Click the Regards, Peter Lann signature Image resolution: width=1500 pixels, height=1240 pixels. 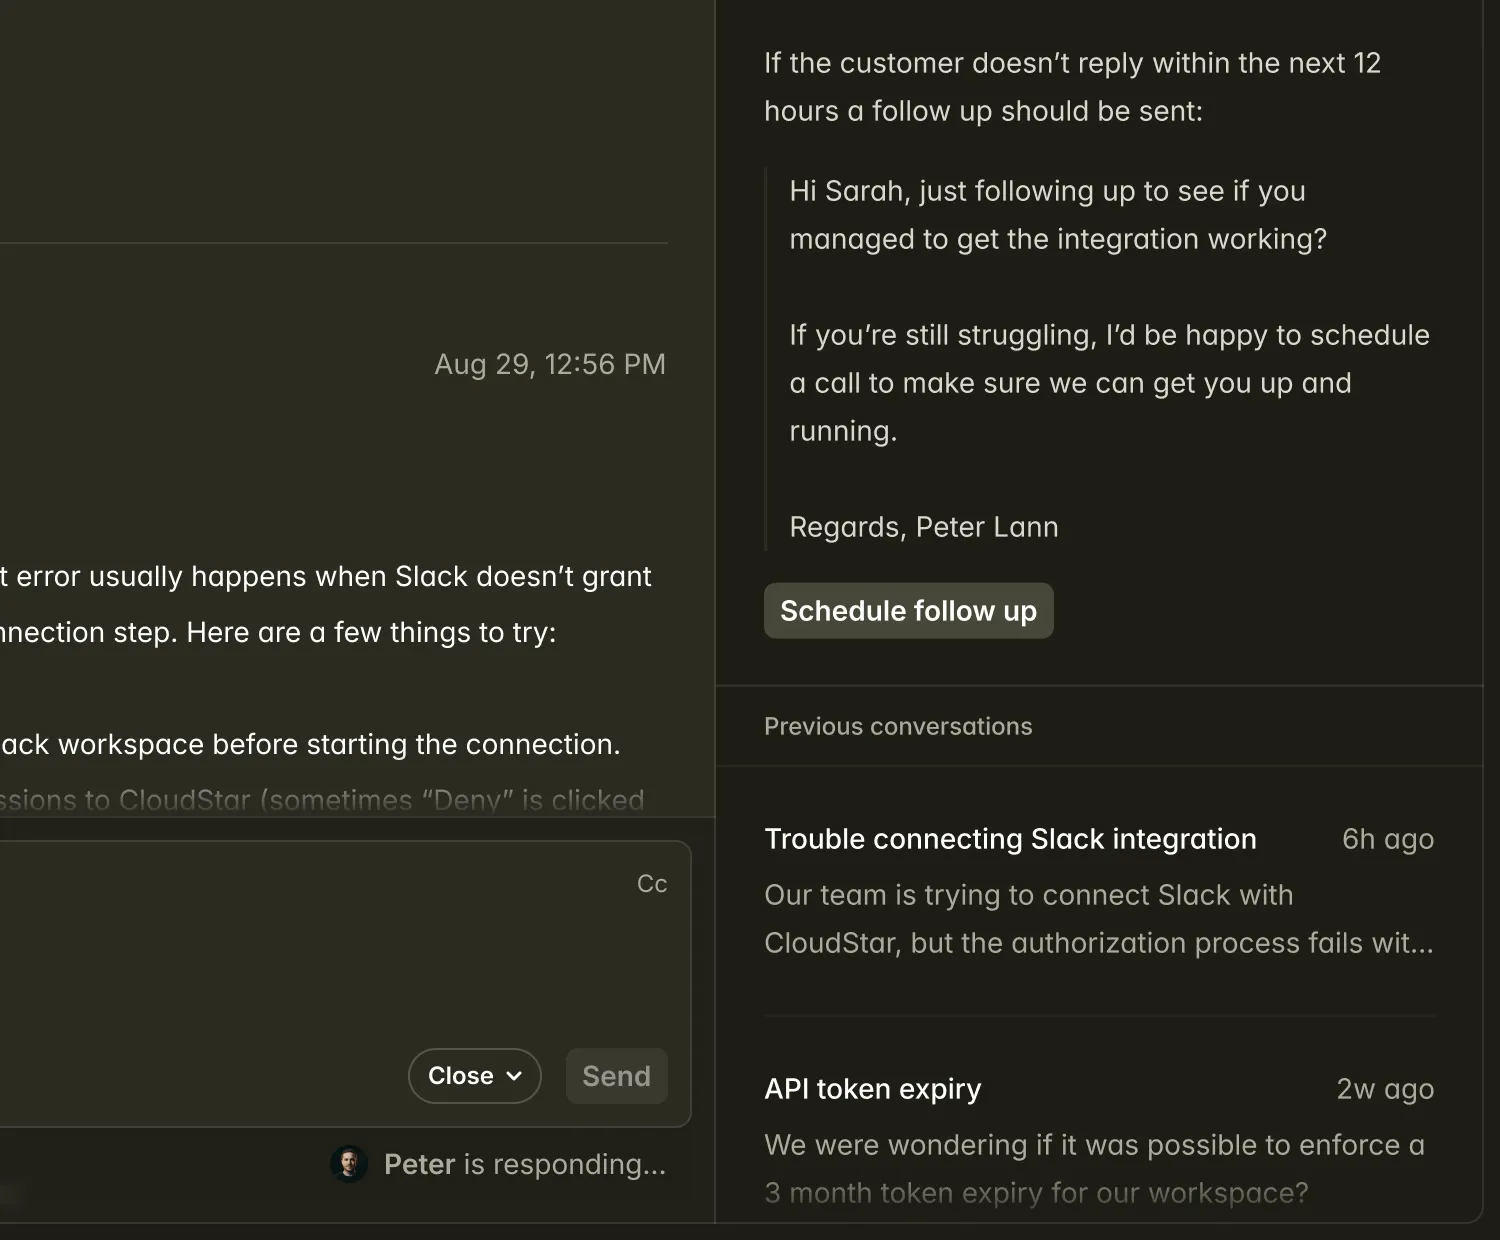tap(923, 527)
